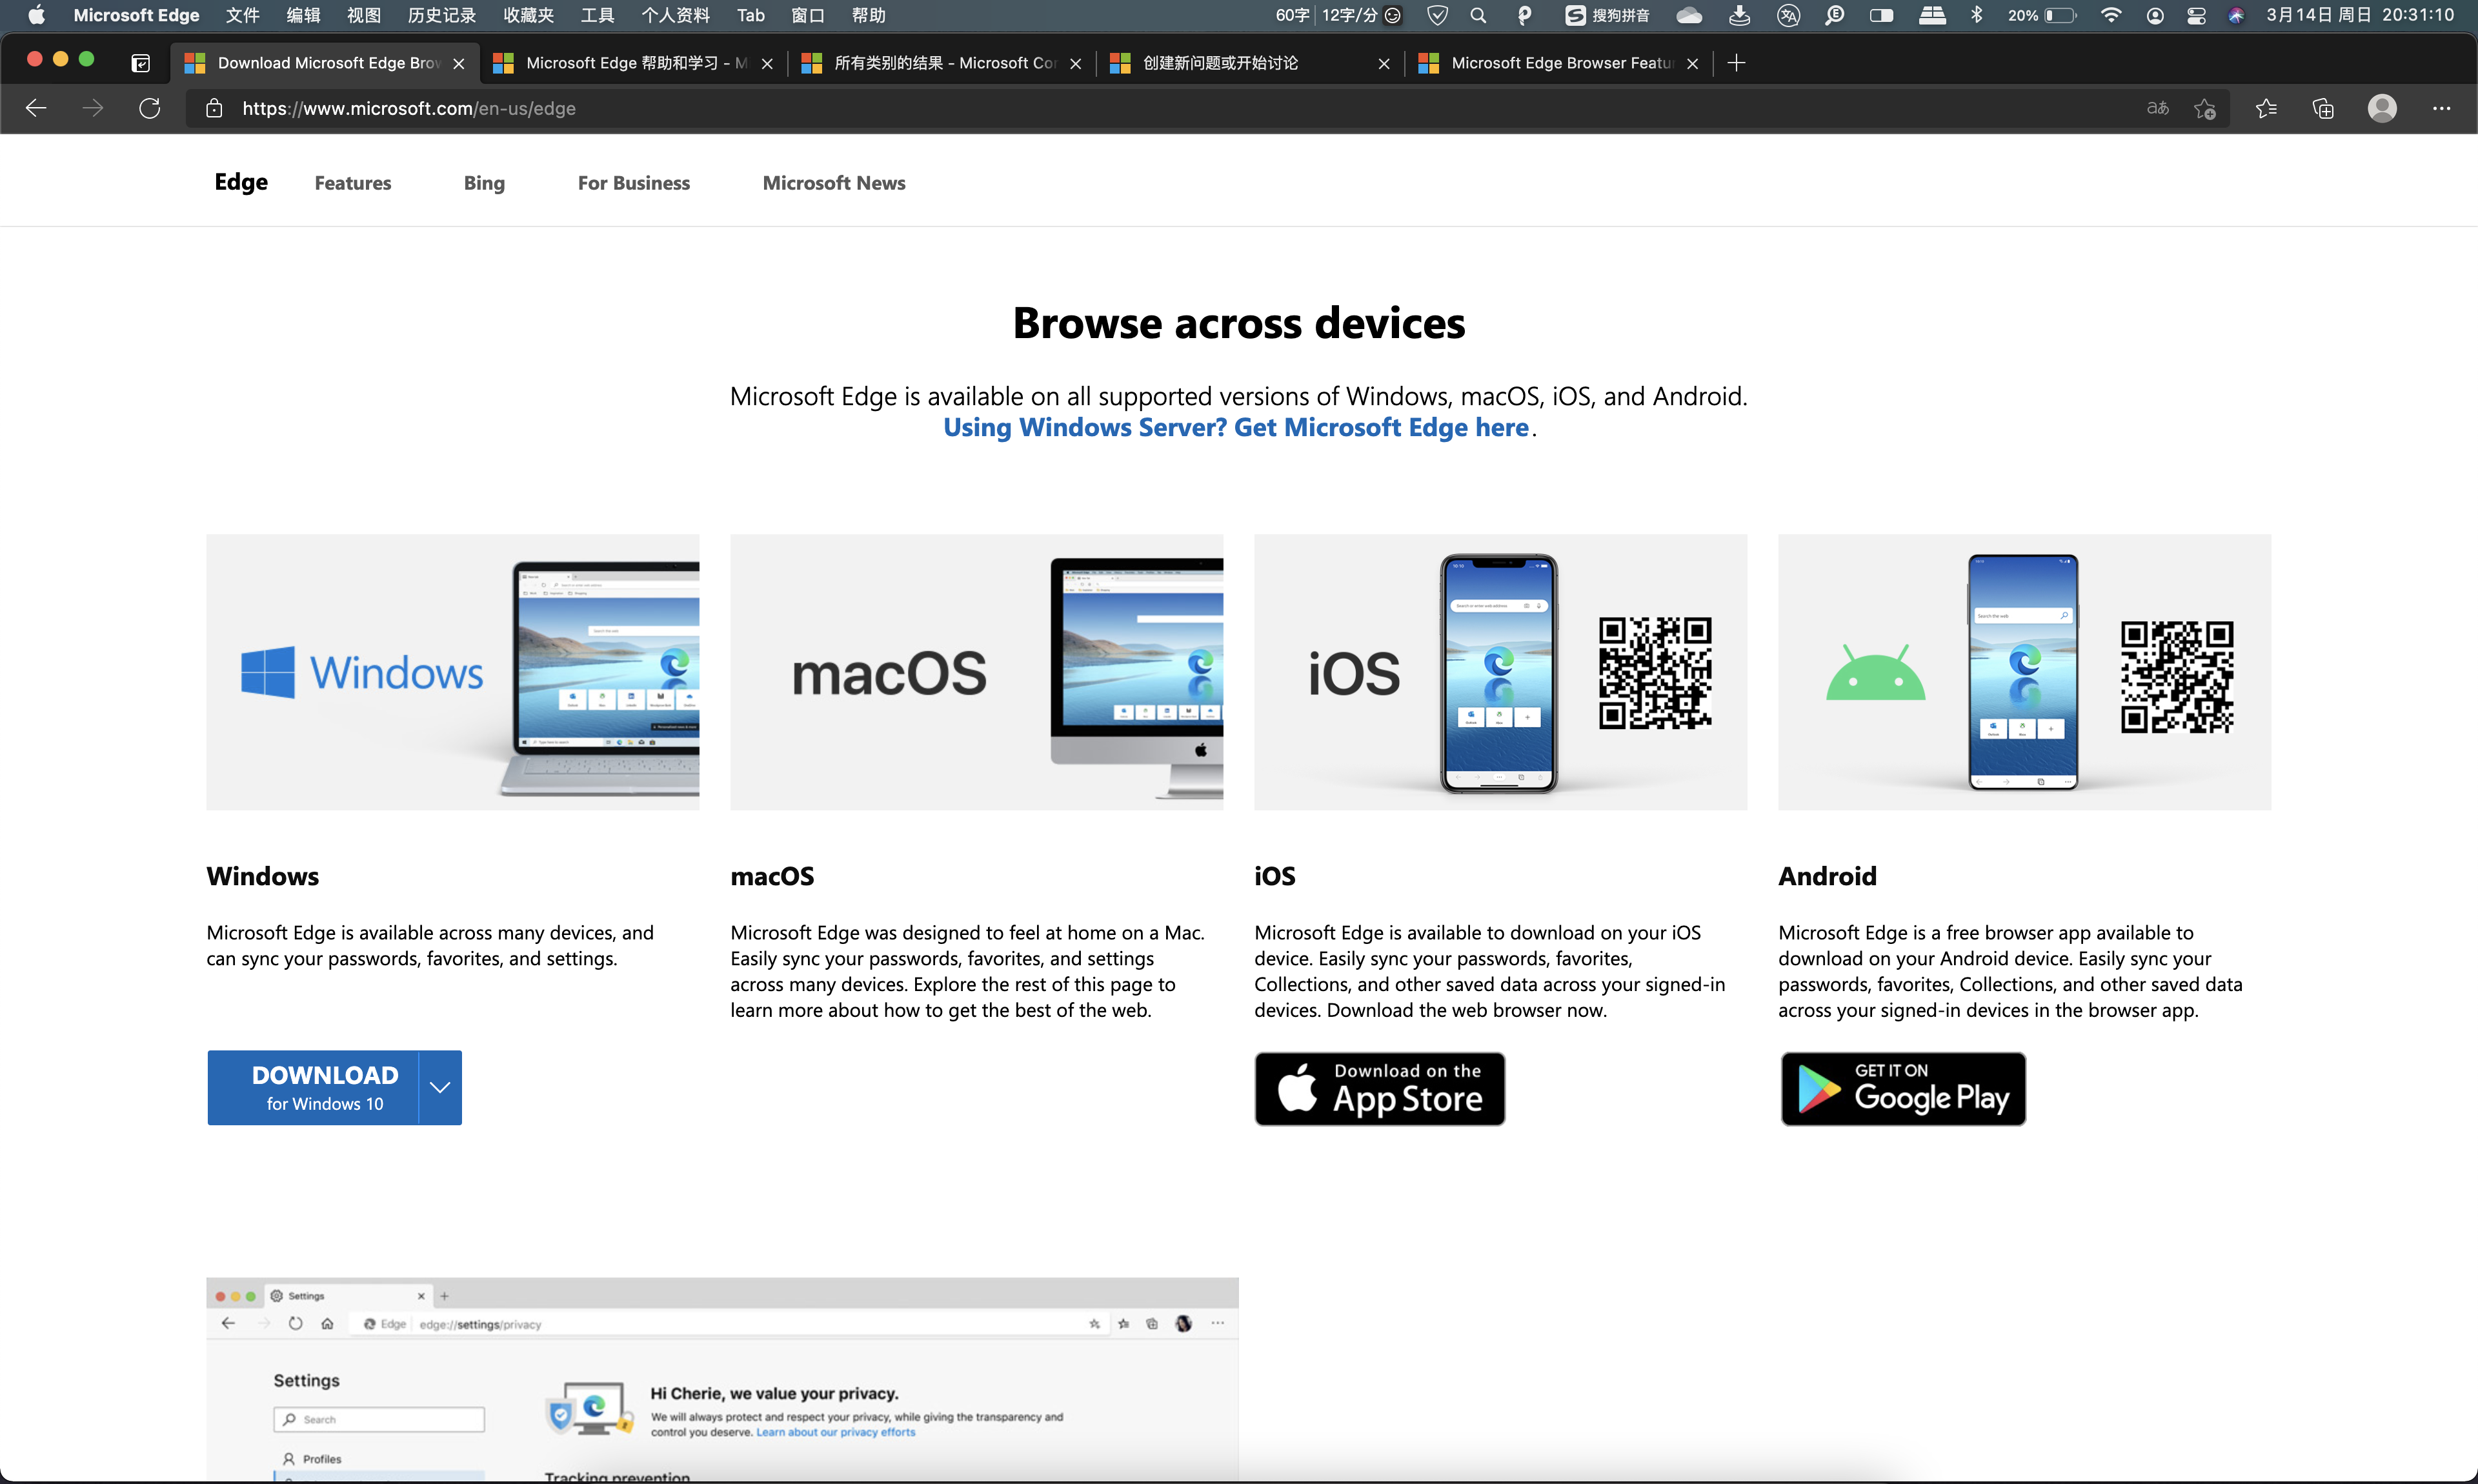Open the profile avatar icon
This screenshot has width=2478, height=1484.
(2382, 108)
